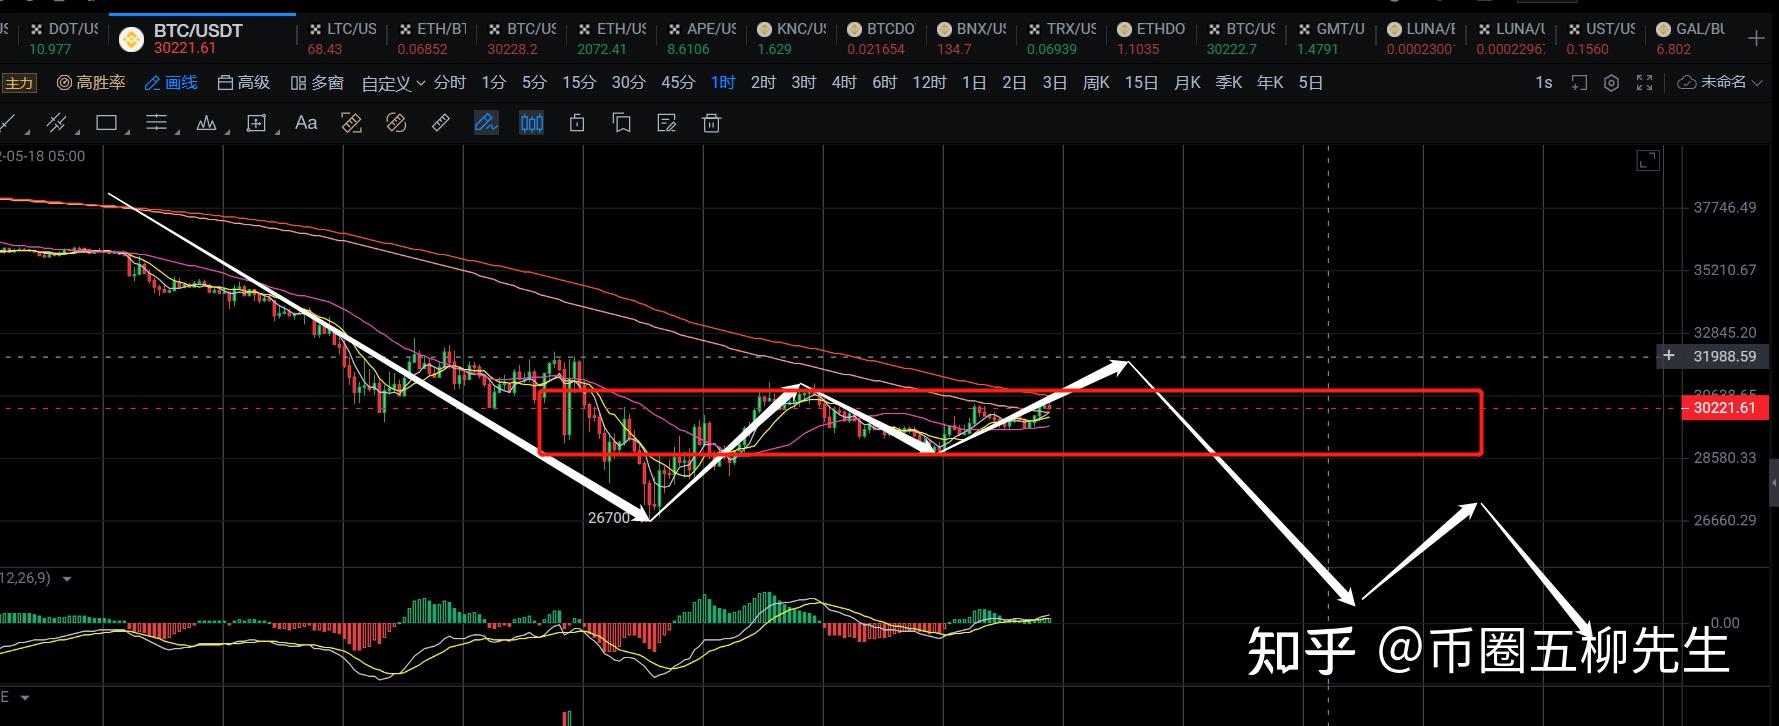Click the copy drawings icon
Image resolution: width=1779 pixels, height=726 pixels.
pos(621,123)
